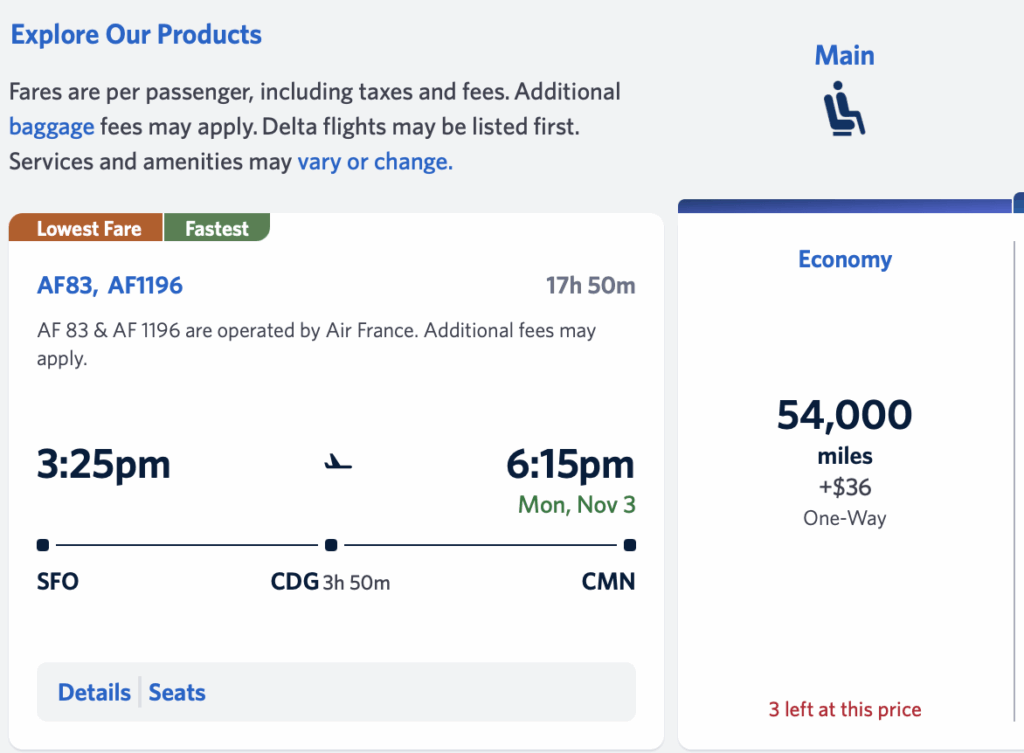
Task: Click the CMN arrival stop marker dot
Action: tap(629, 545)
